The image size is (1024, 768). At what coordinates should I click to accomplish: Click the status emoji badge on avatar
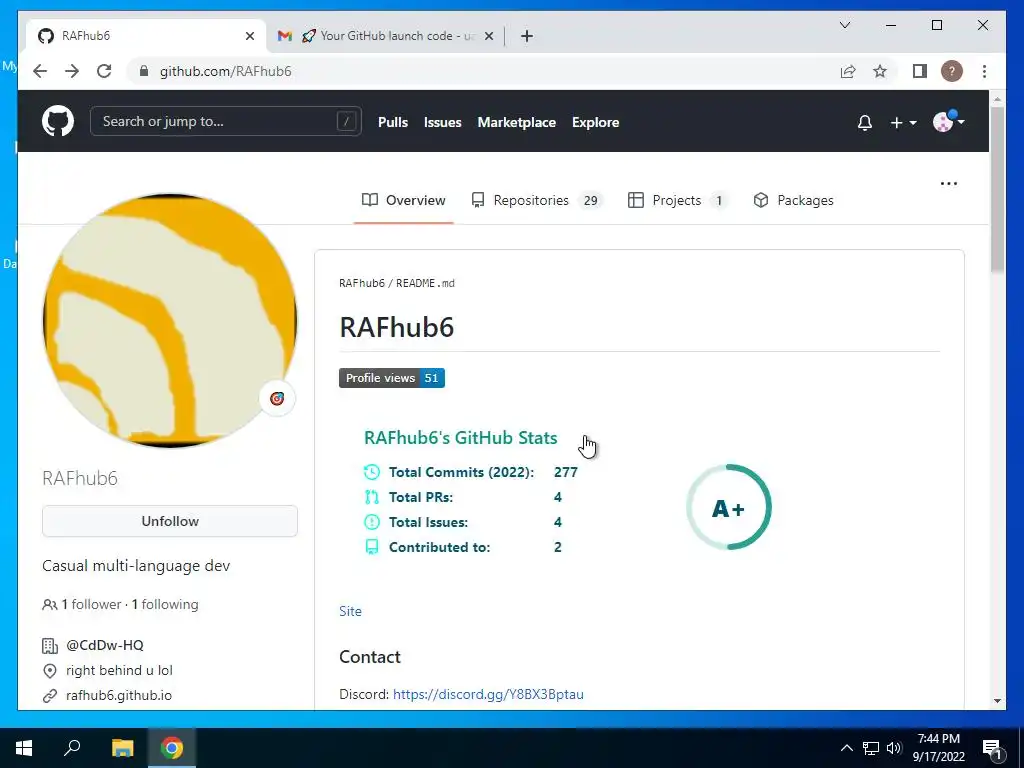click(x=277, y=398)
